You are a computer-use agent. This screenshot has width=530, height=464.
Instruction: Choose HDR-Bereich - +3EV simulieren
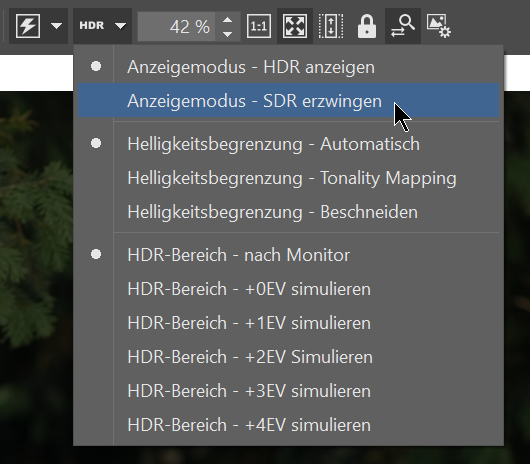click(289, 391)
